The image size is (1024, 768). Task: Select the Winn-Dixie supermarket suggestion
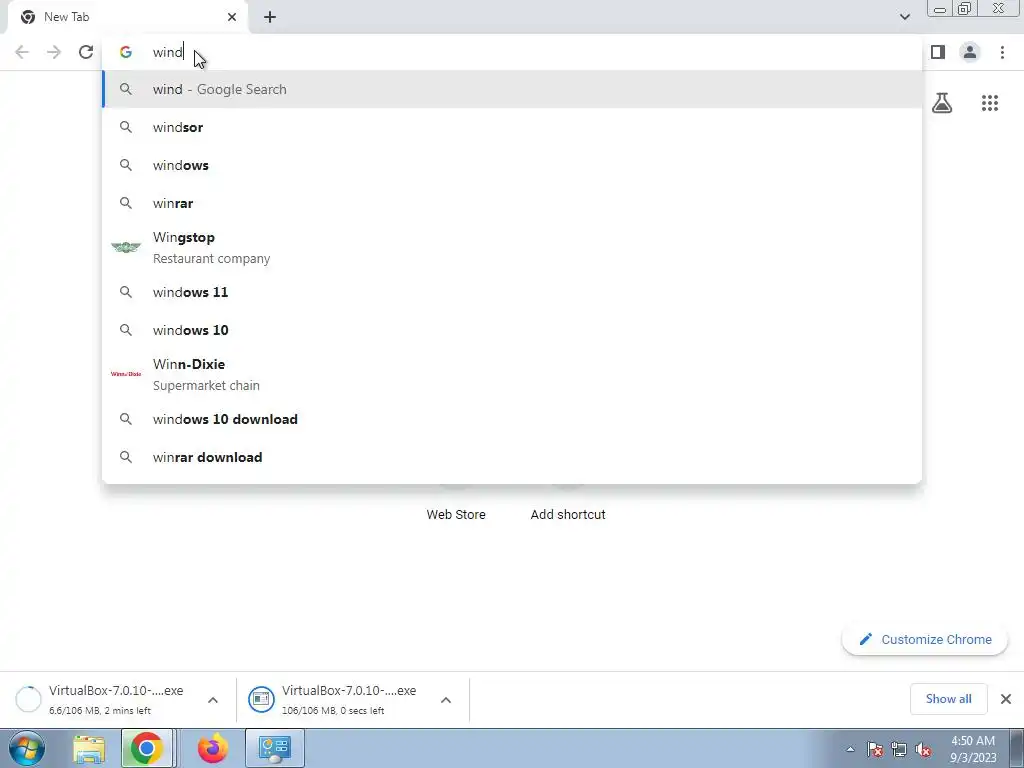(x=512, y=374)
